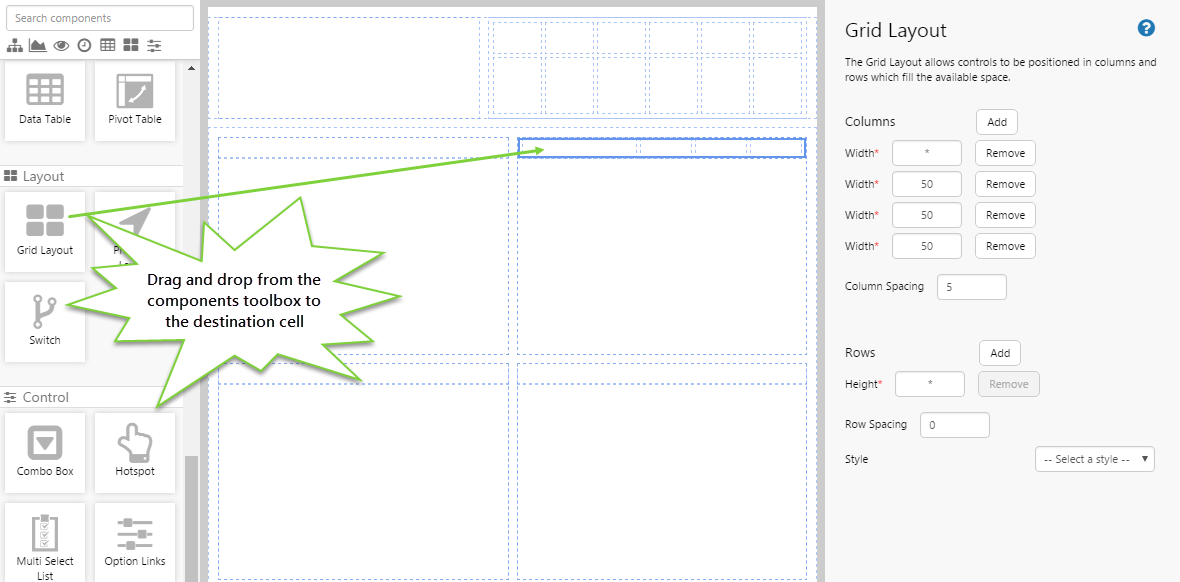This screenshot has height=582, width=1180.
Task: Select the Option Links component
Action: tap(135, 542)
